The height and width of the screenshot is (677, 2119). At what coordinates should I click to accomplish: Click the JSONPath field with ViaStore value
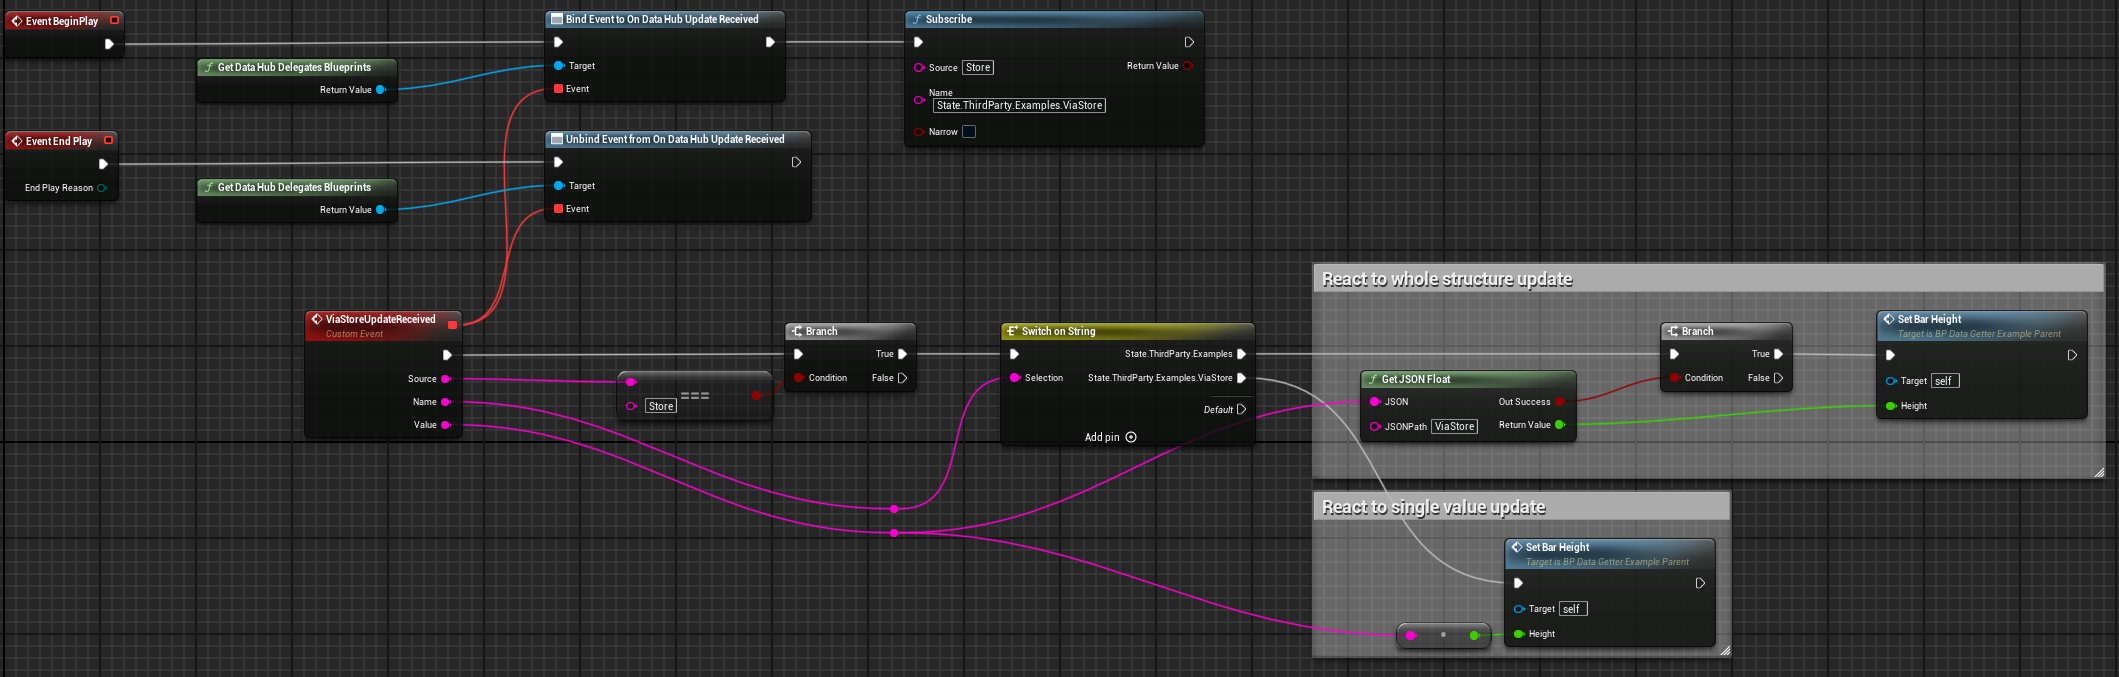(1453, 427)
